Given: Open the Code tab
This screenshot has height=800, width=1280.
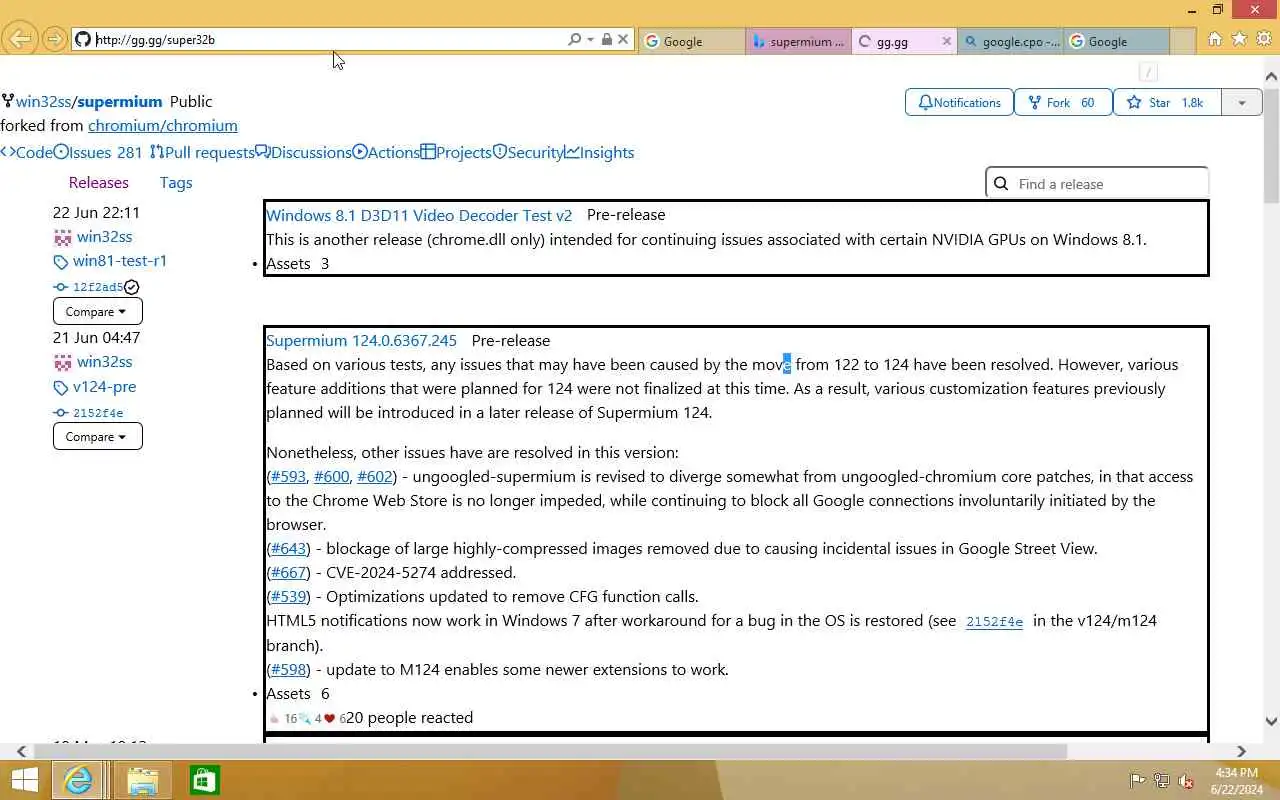Looking at the screenshot, I should [26, 152].
